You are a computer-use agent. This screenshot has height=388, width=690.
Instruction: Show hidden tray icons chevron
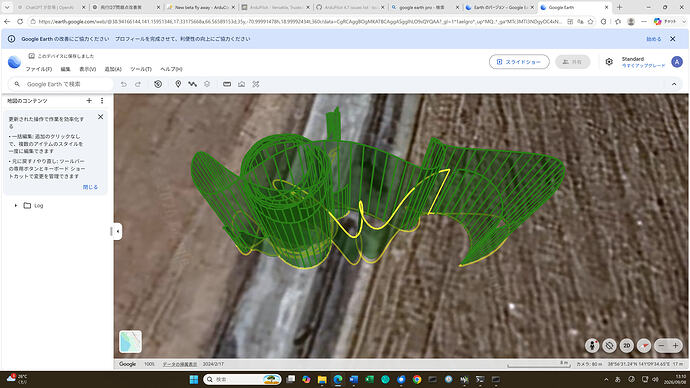point(606,379)
